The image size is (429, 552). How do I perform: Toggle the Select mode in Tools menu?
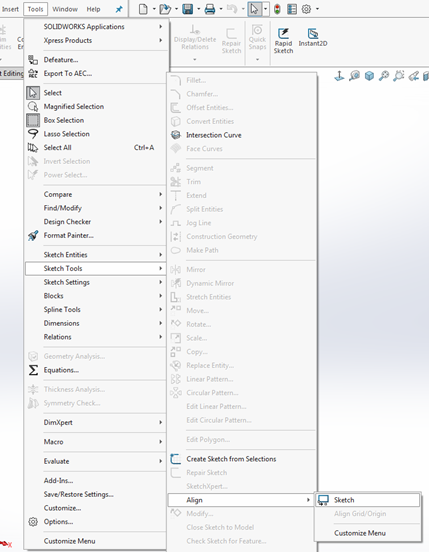click(x=95, y=93)
